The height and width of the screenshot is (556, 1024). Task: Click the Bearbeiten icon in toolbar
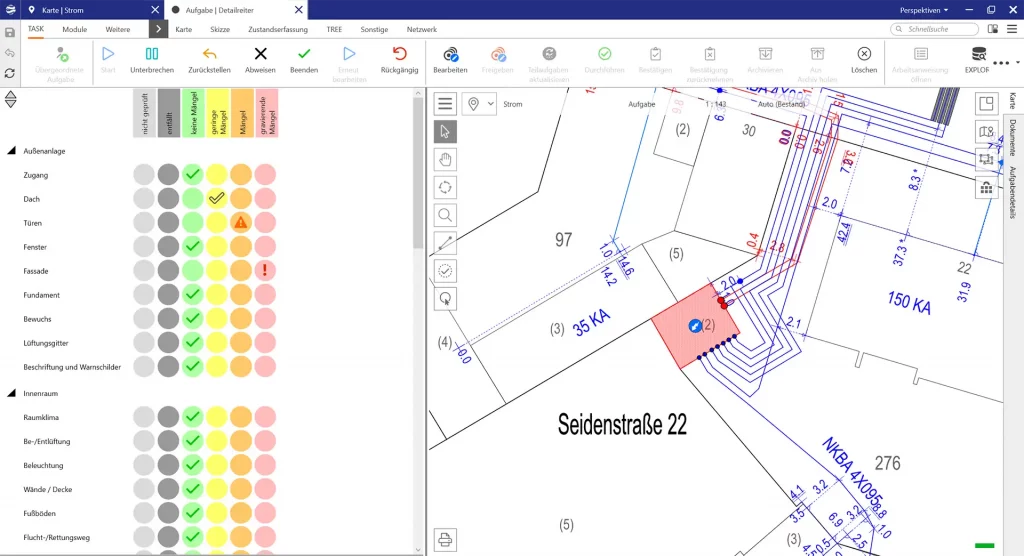point(450,54)
